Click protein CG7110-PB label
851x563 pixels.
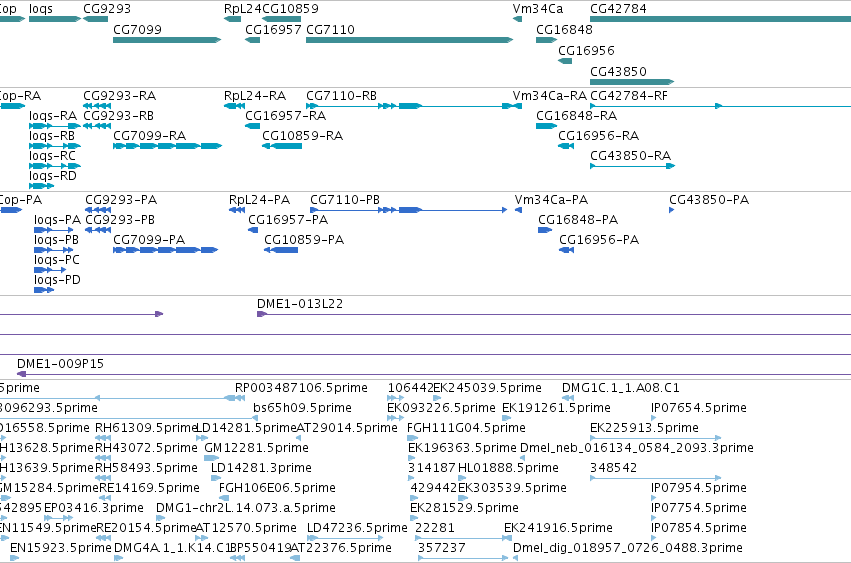345,200
